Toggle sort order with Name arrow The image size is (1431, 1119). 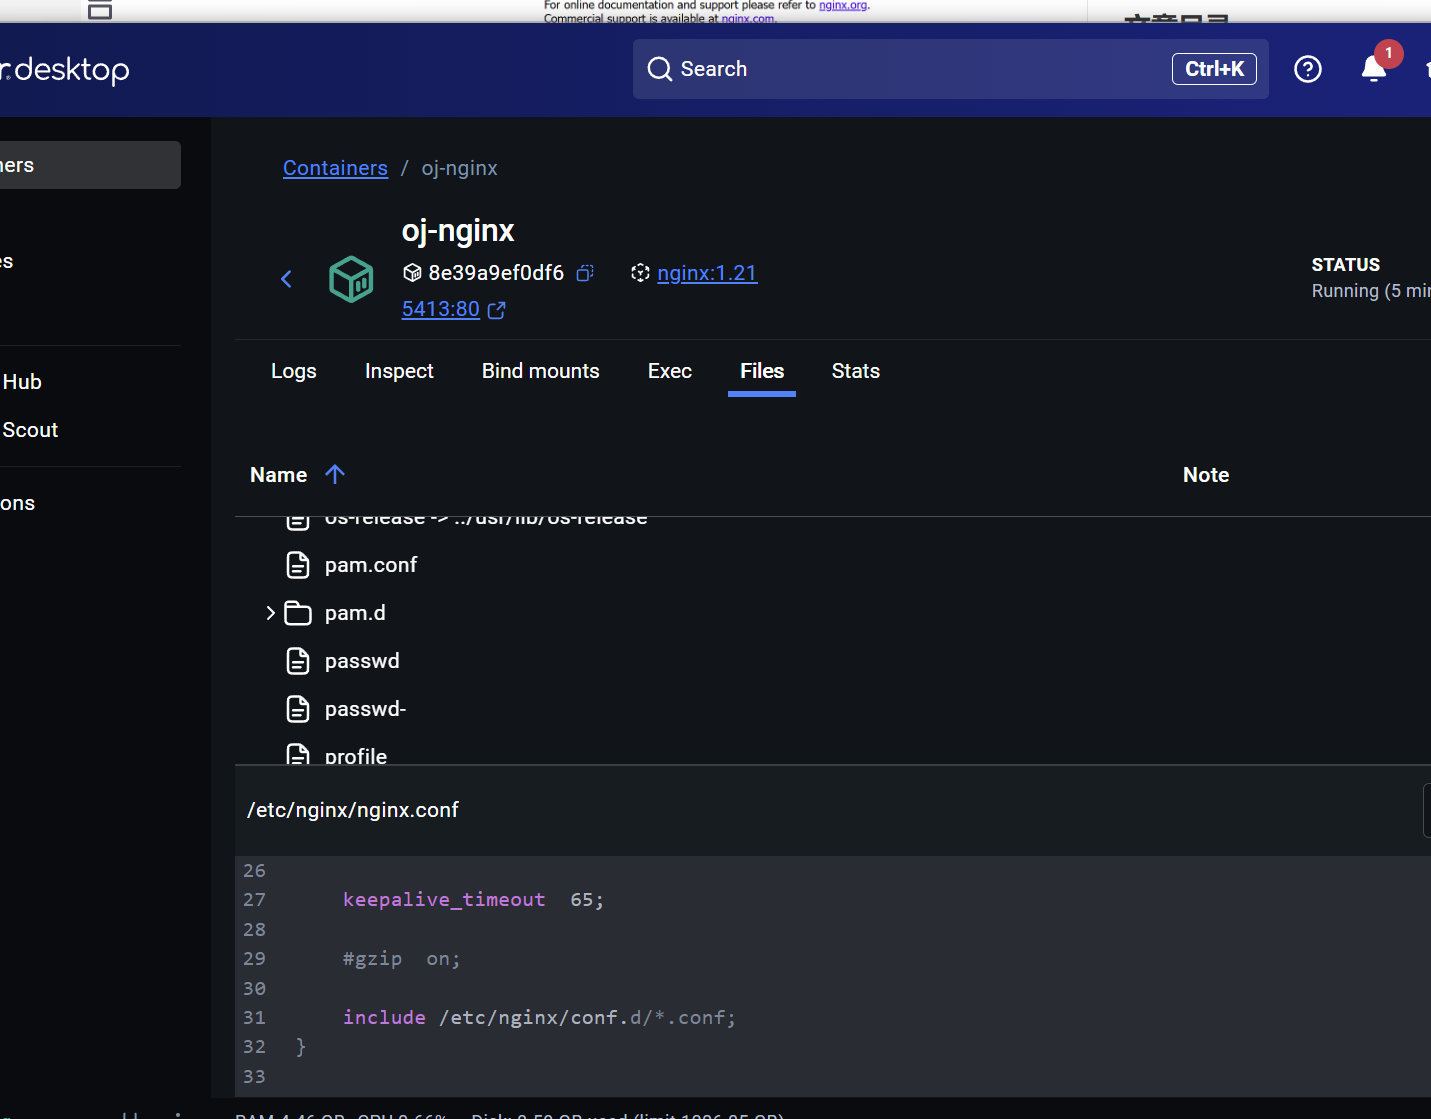click(x=335, y=474)
